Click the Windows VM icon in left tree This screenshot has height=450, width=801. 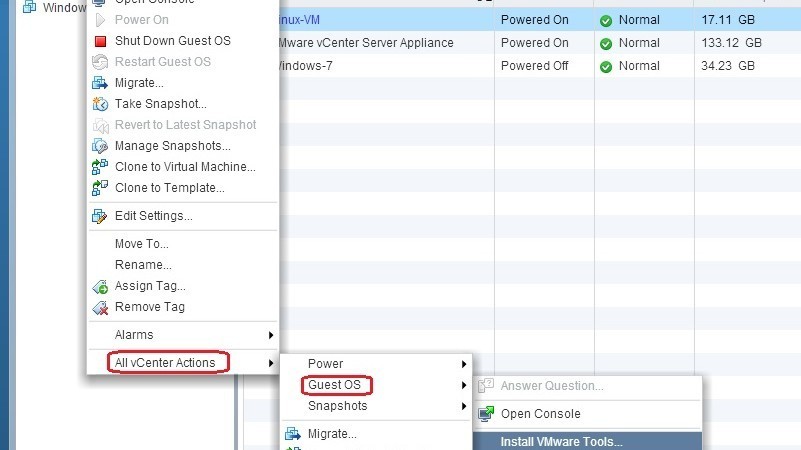[30, 7]
